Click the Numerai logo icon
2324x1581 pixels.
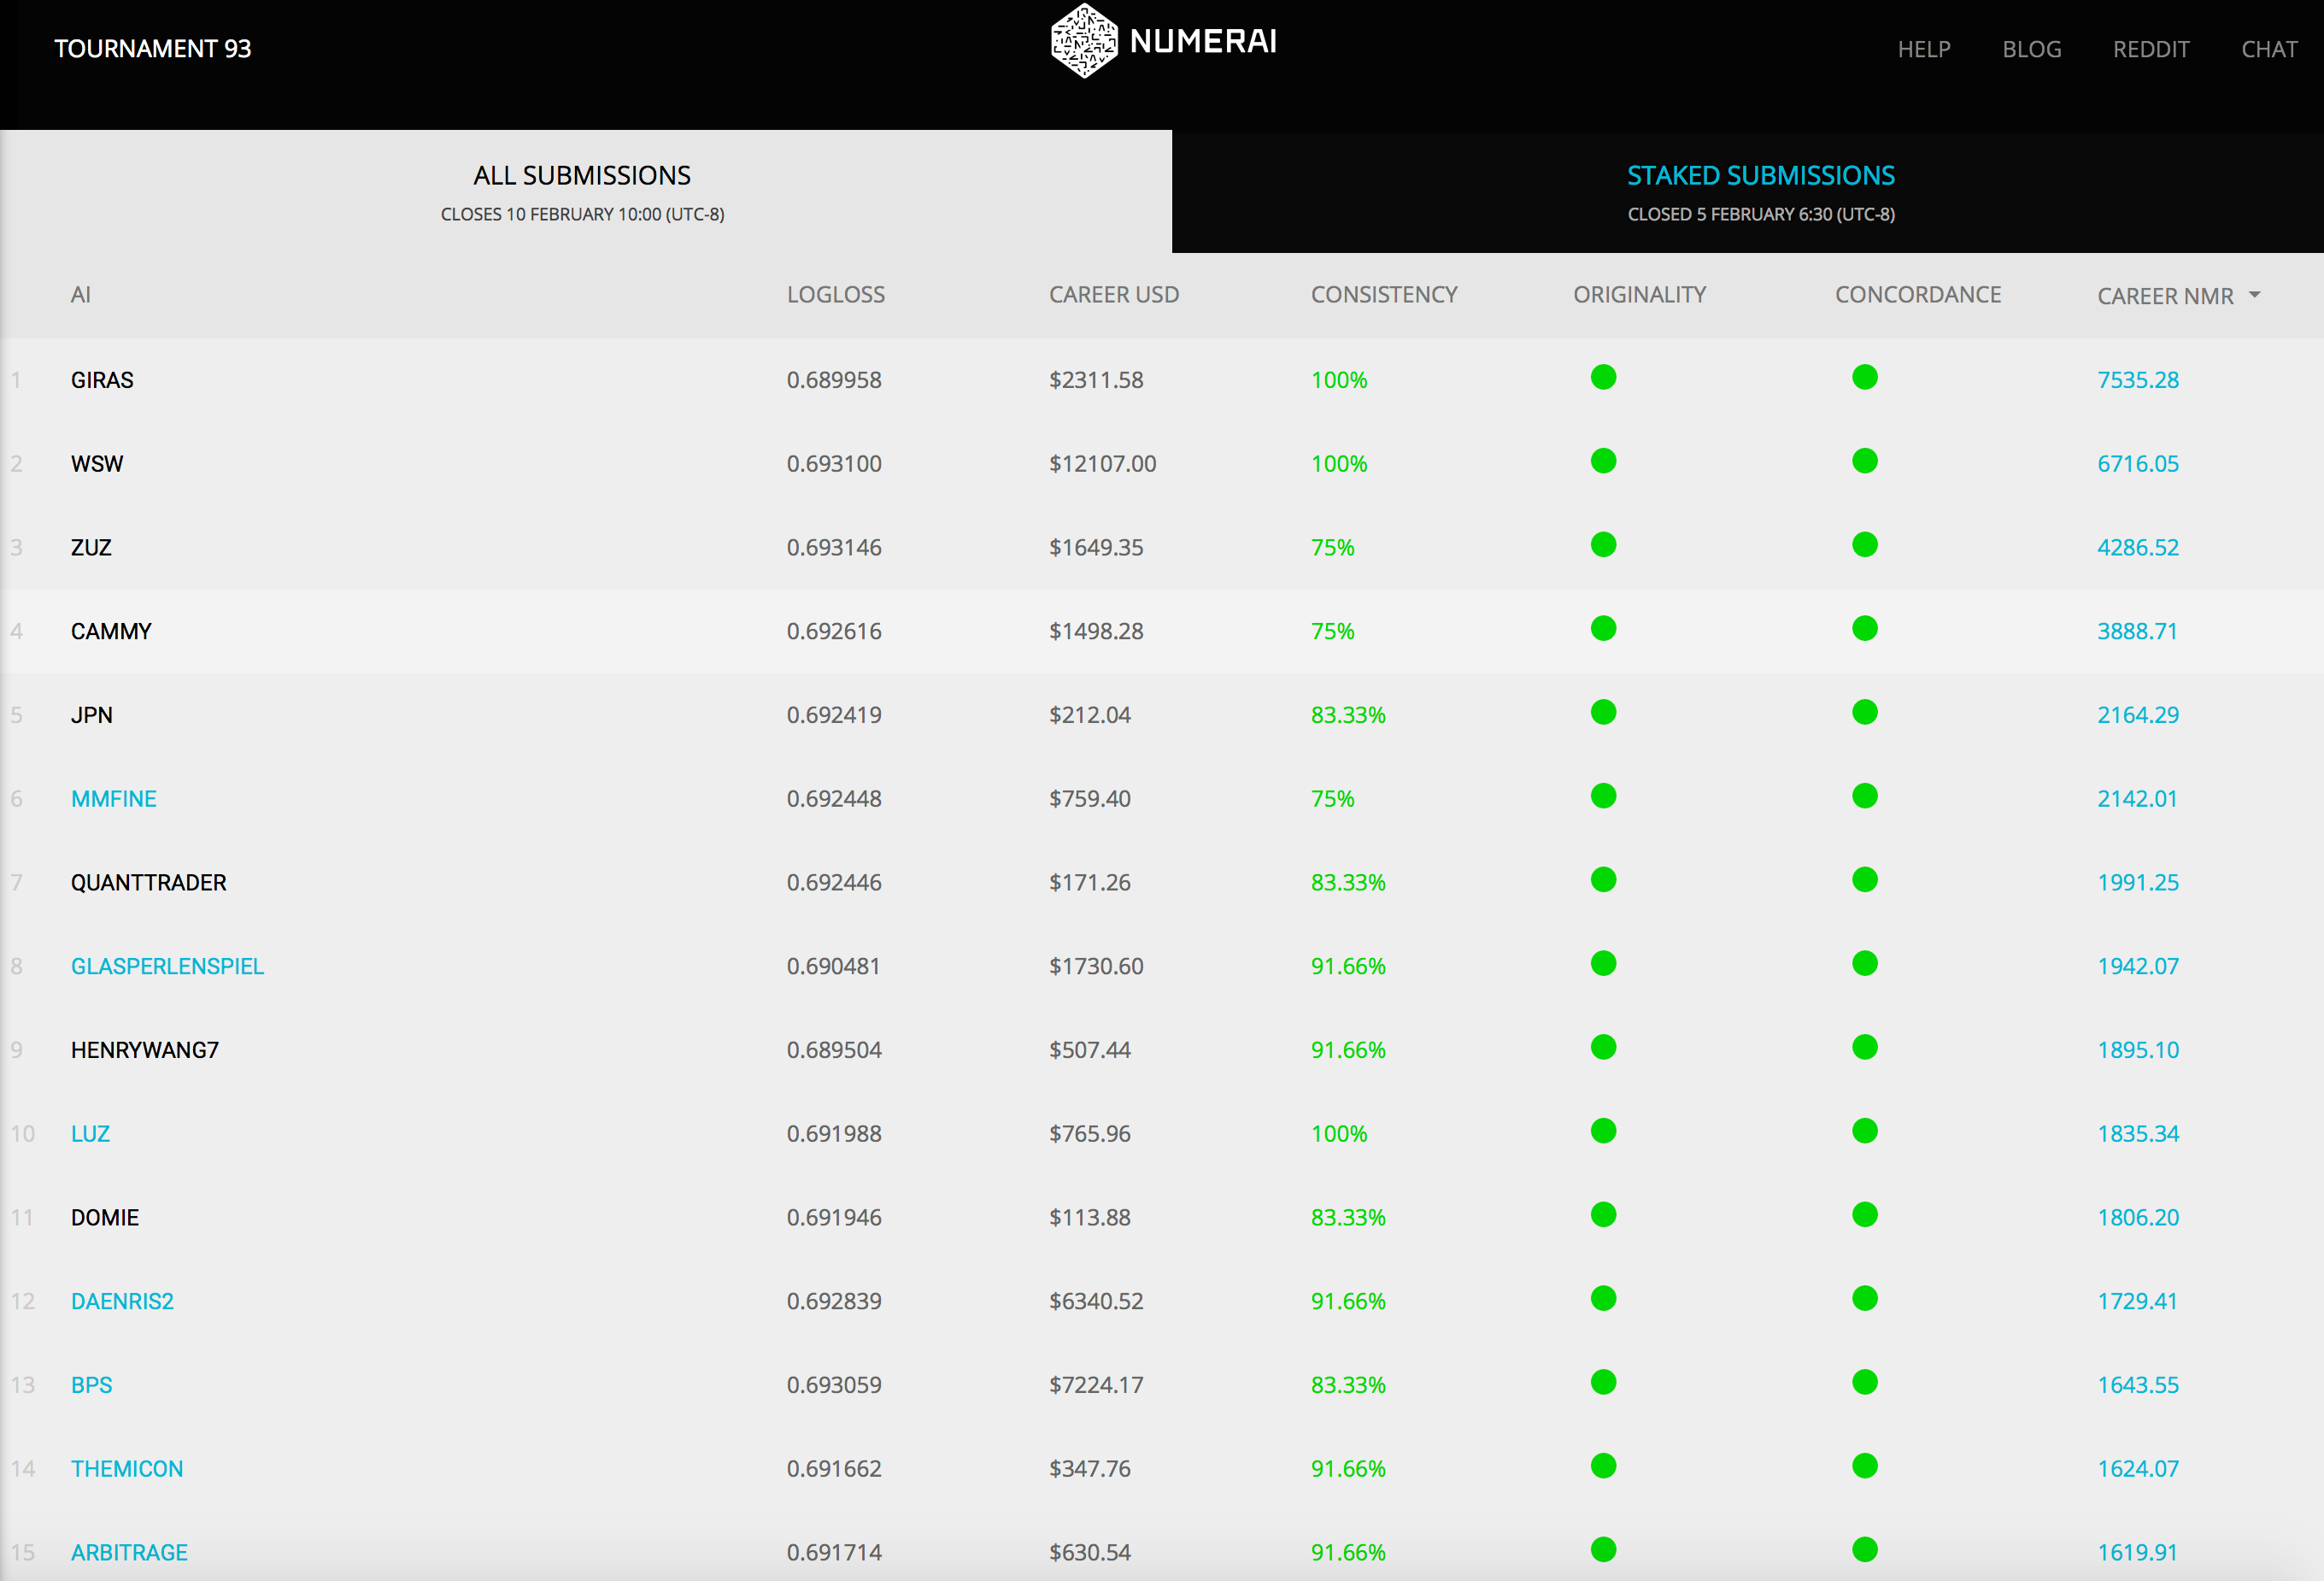point(1083,41)
